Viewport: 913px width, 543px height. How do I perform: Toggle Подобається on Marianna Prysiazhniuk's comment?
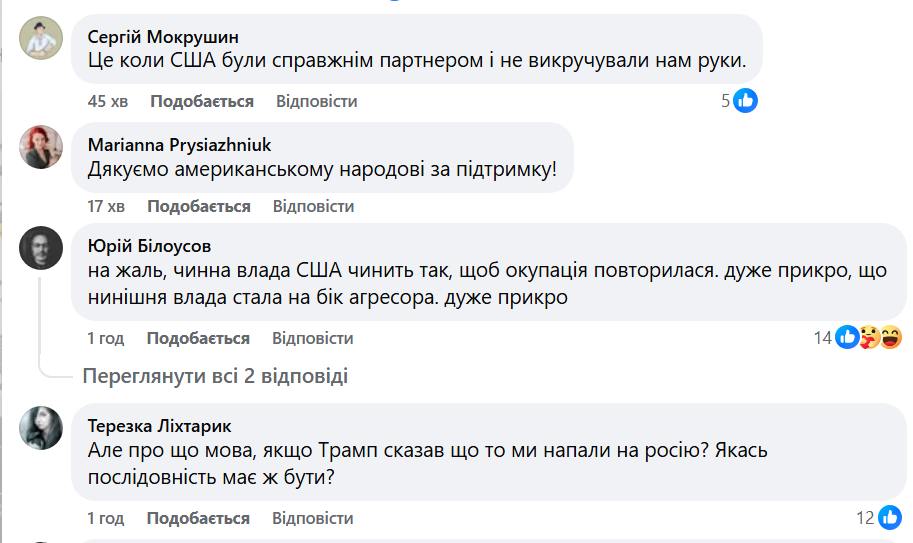coord(198,206)
